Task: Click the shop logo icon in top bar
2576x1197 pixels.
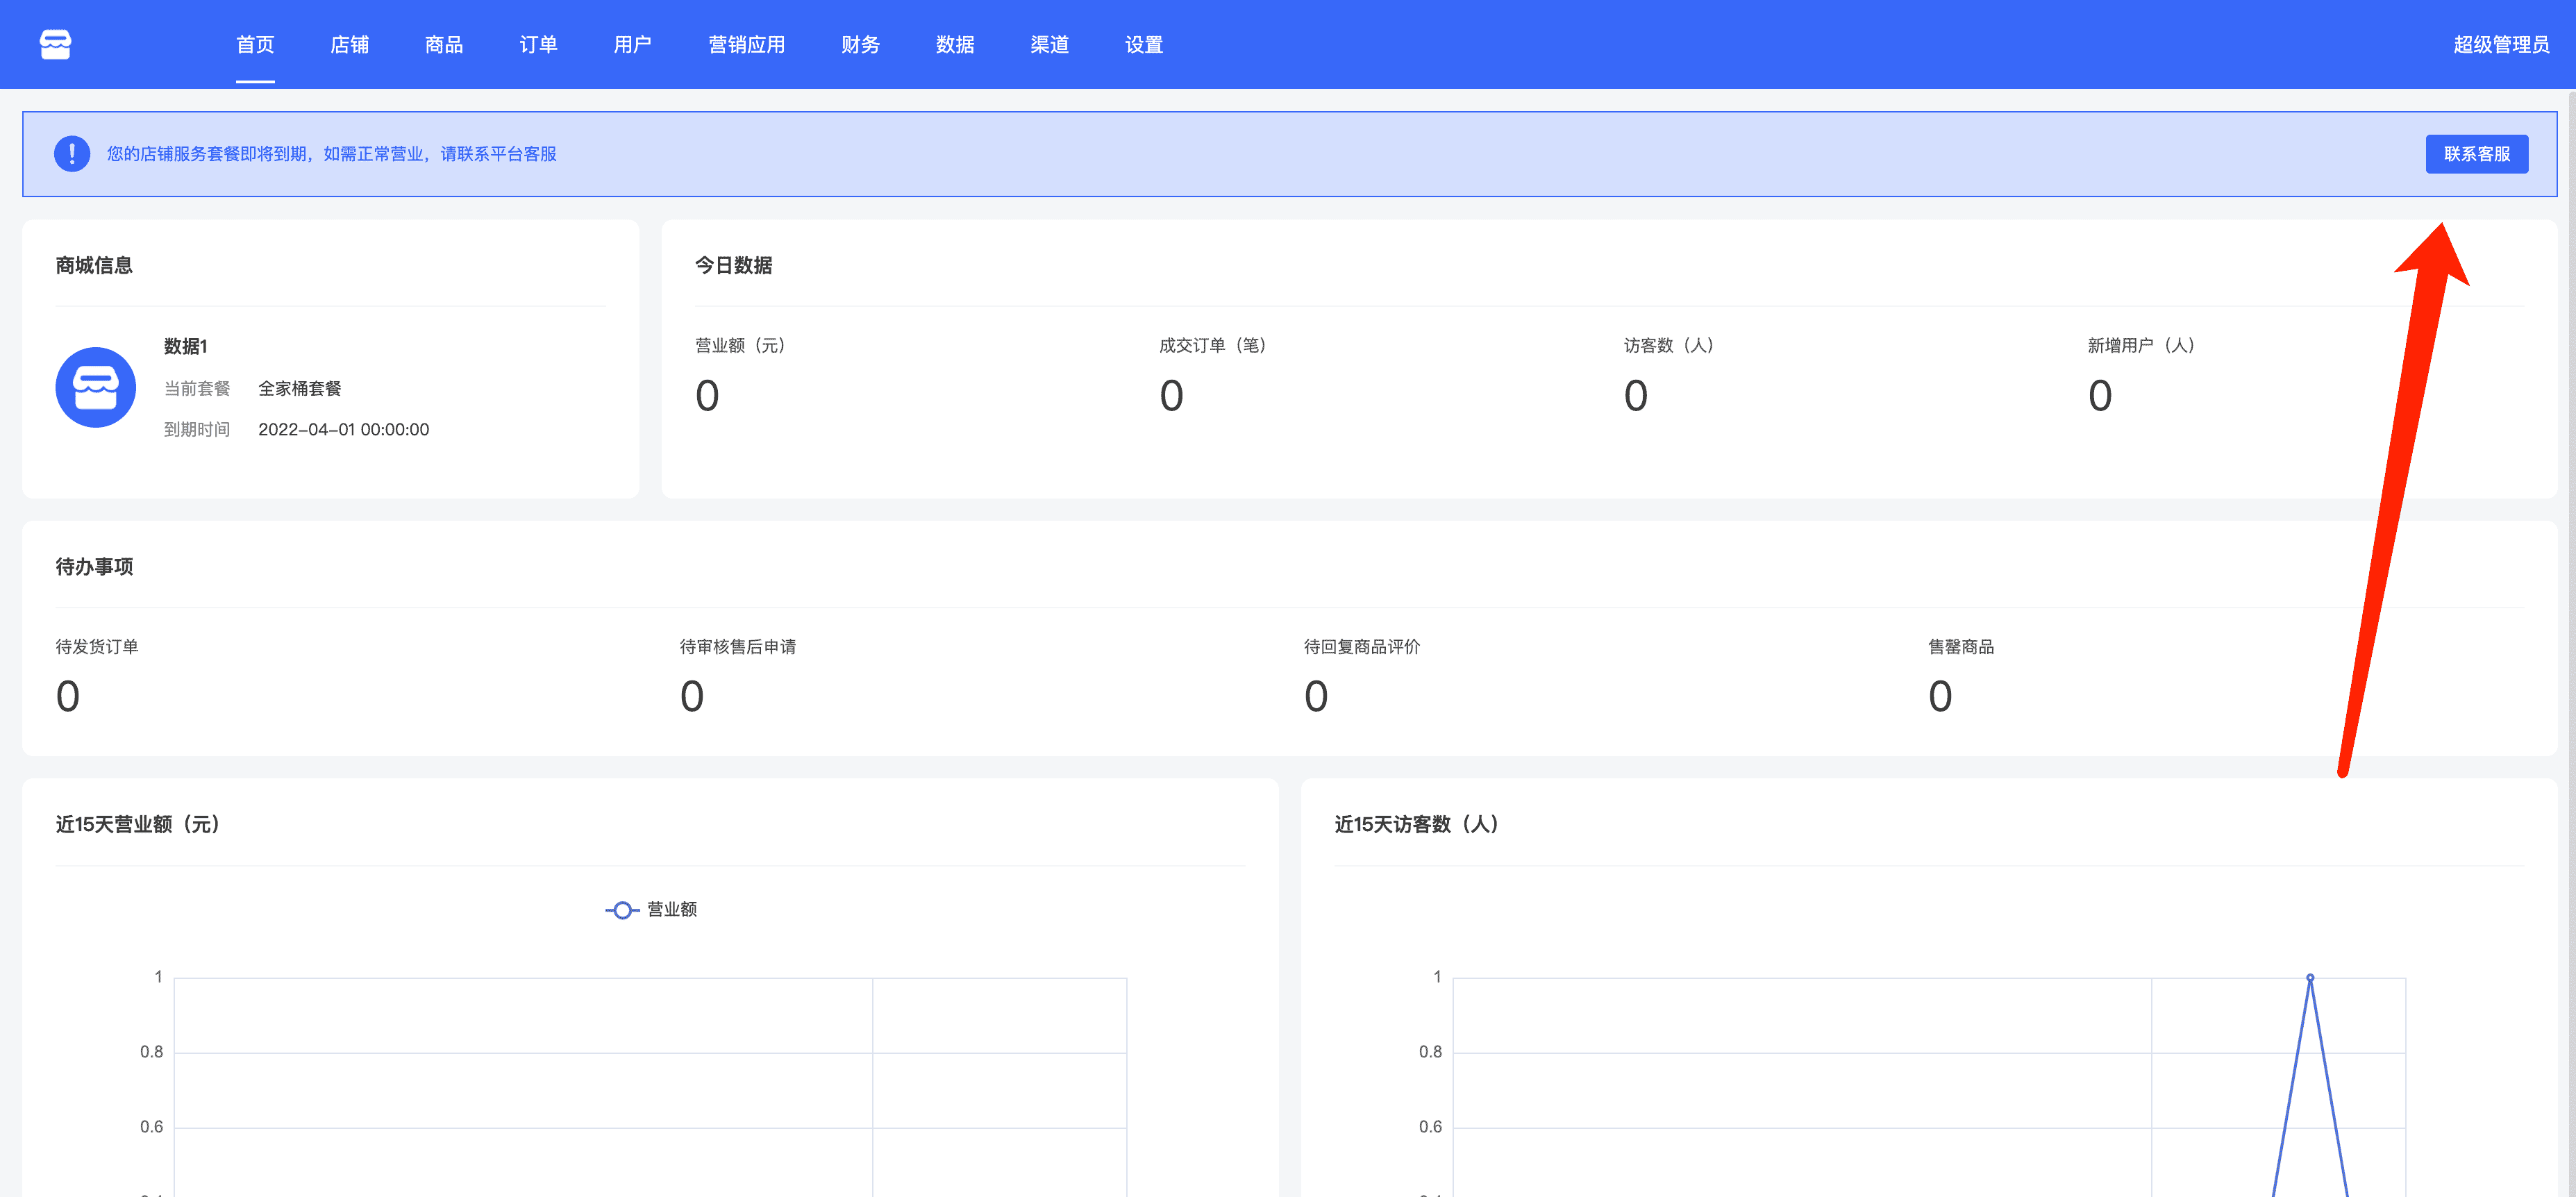Action: [x=56, y=44]
